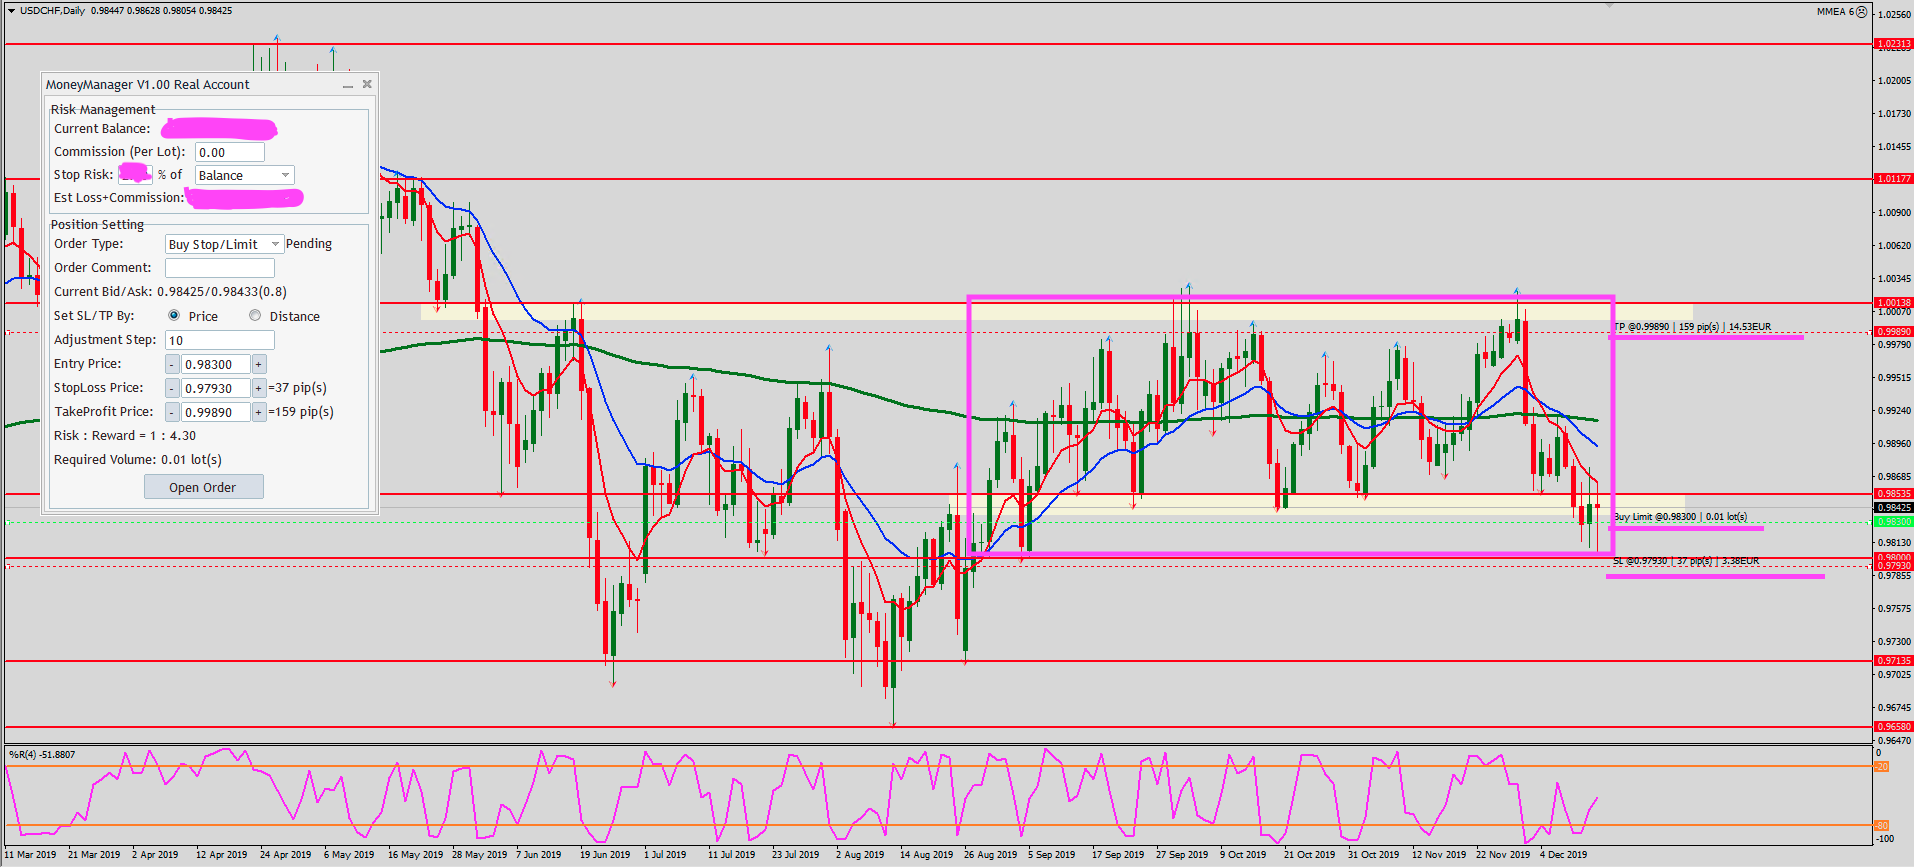The image size is (1914, 868).
Task: Click the Entry Price value field 0.98300
Action: click(x=216, y=364)
